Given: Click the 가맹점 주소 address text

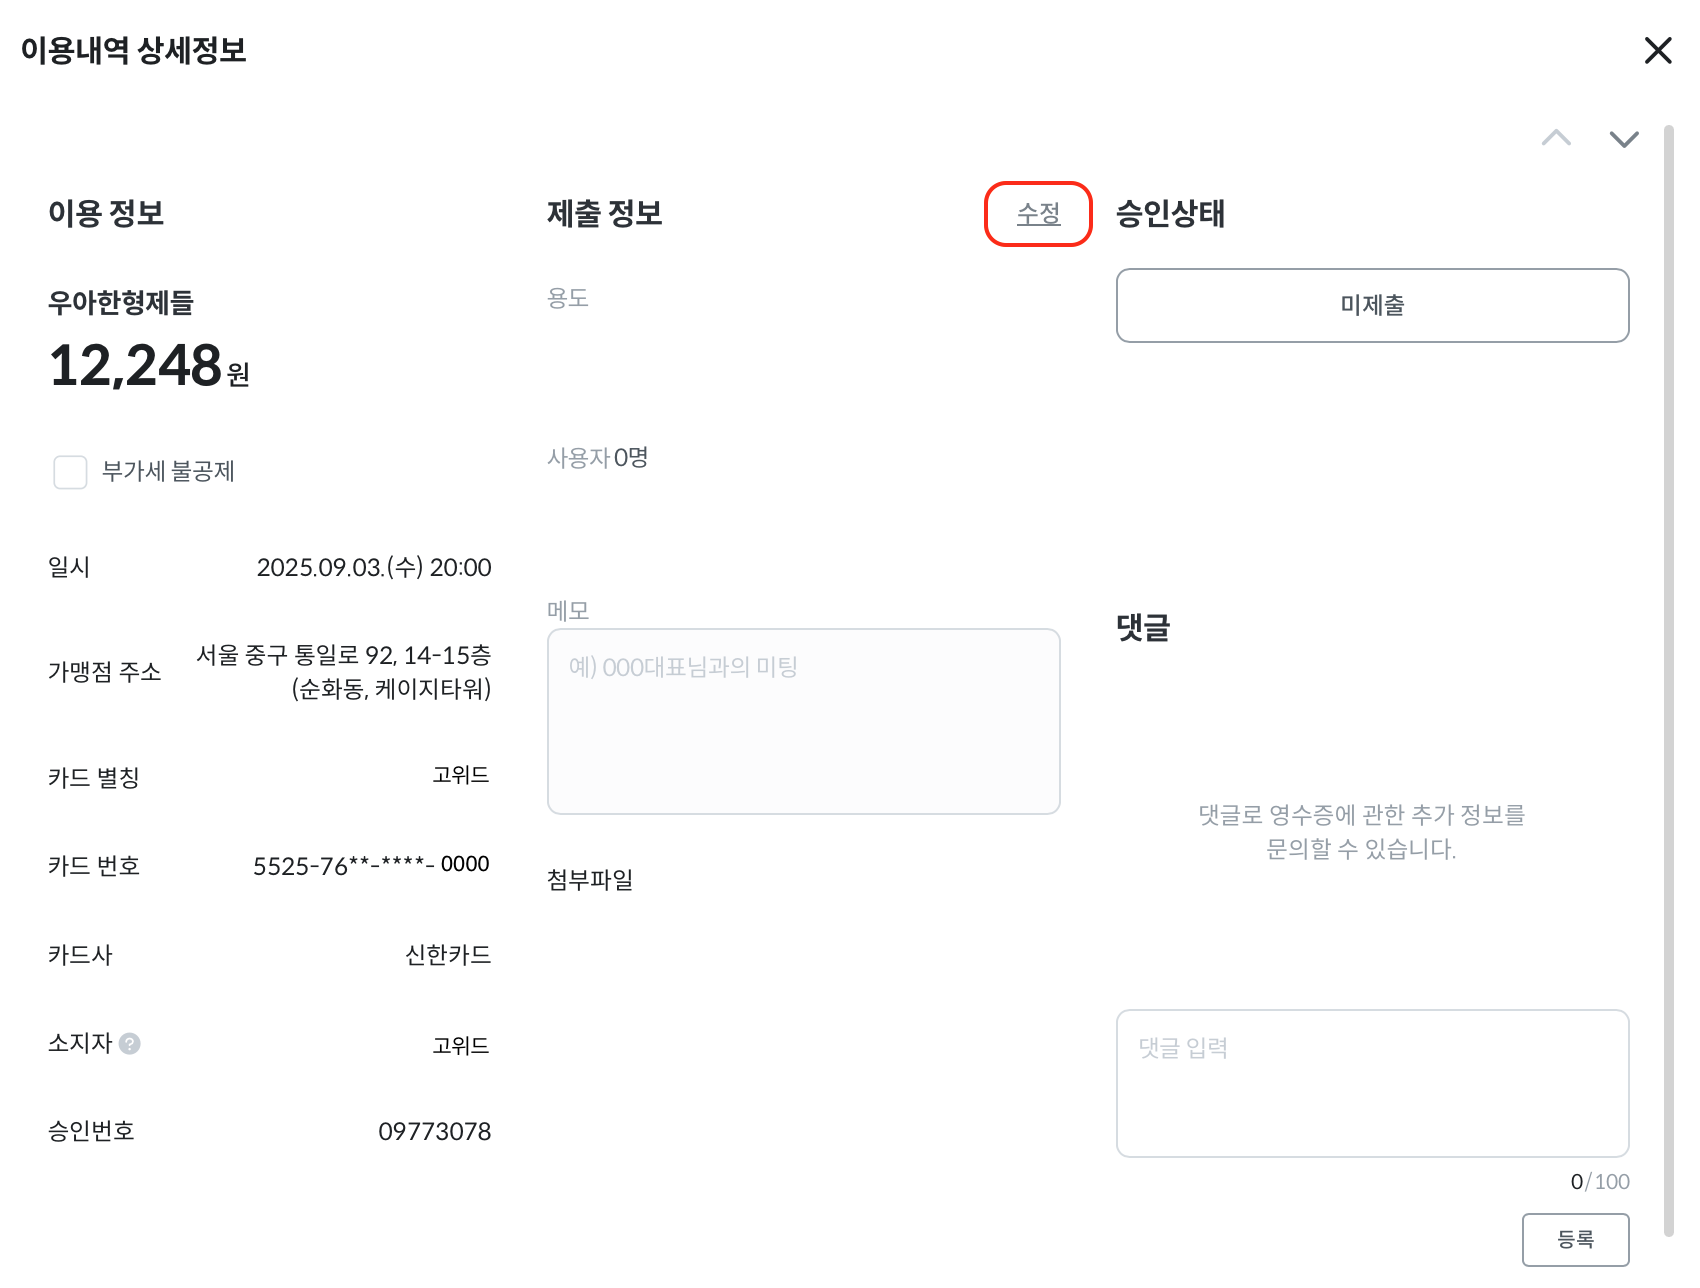Looking at the screenshot, I should (343, 672).
